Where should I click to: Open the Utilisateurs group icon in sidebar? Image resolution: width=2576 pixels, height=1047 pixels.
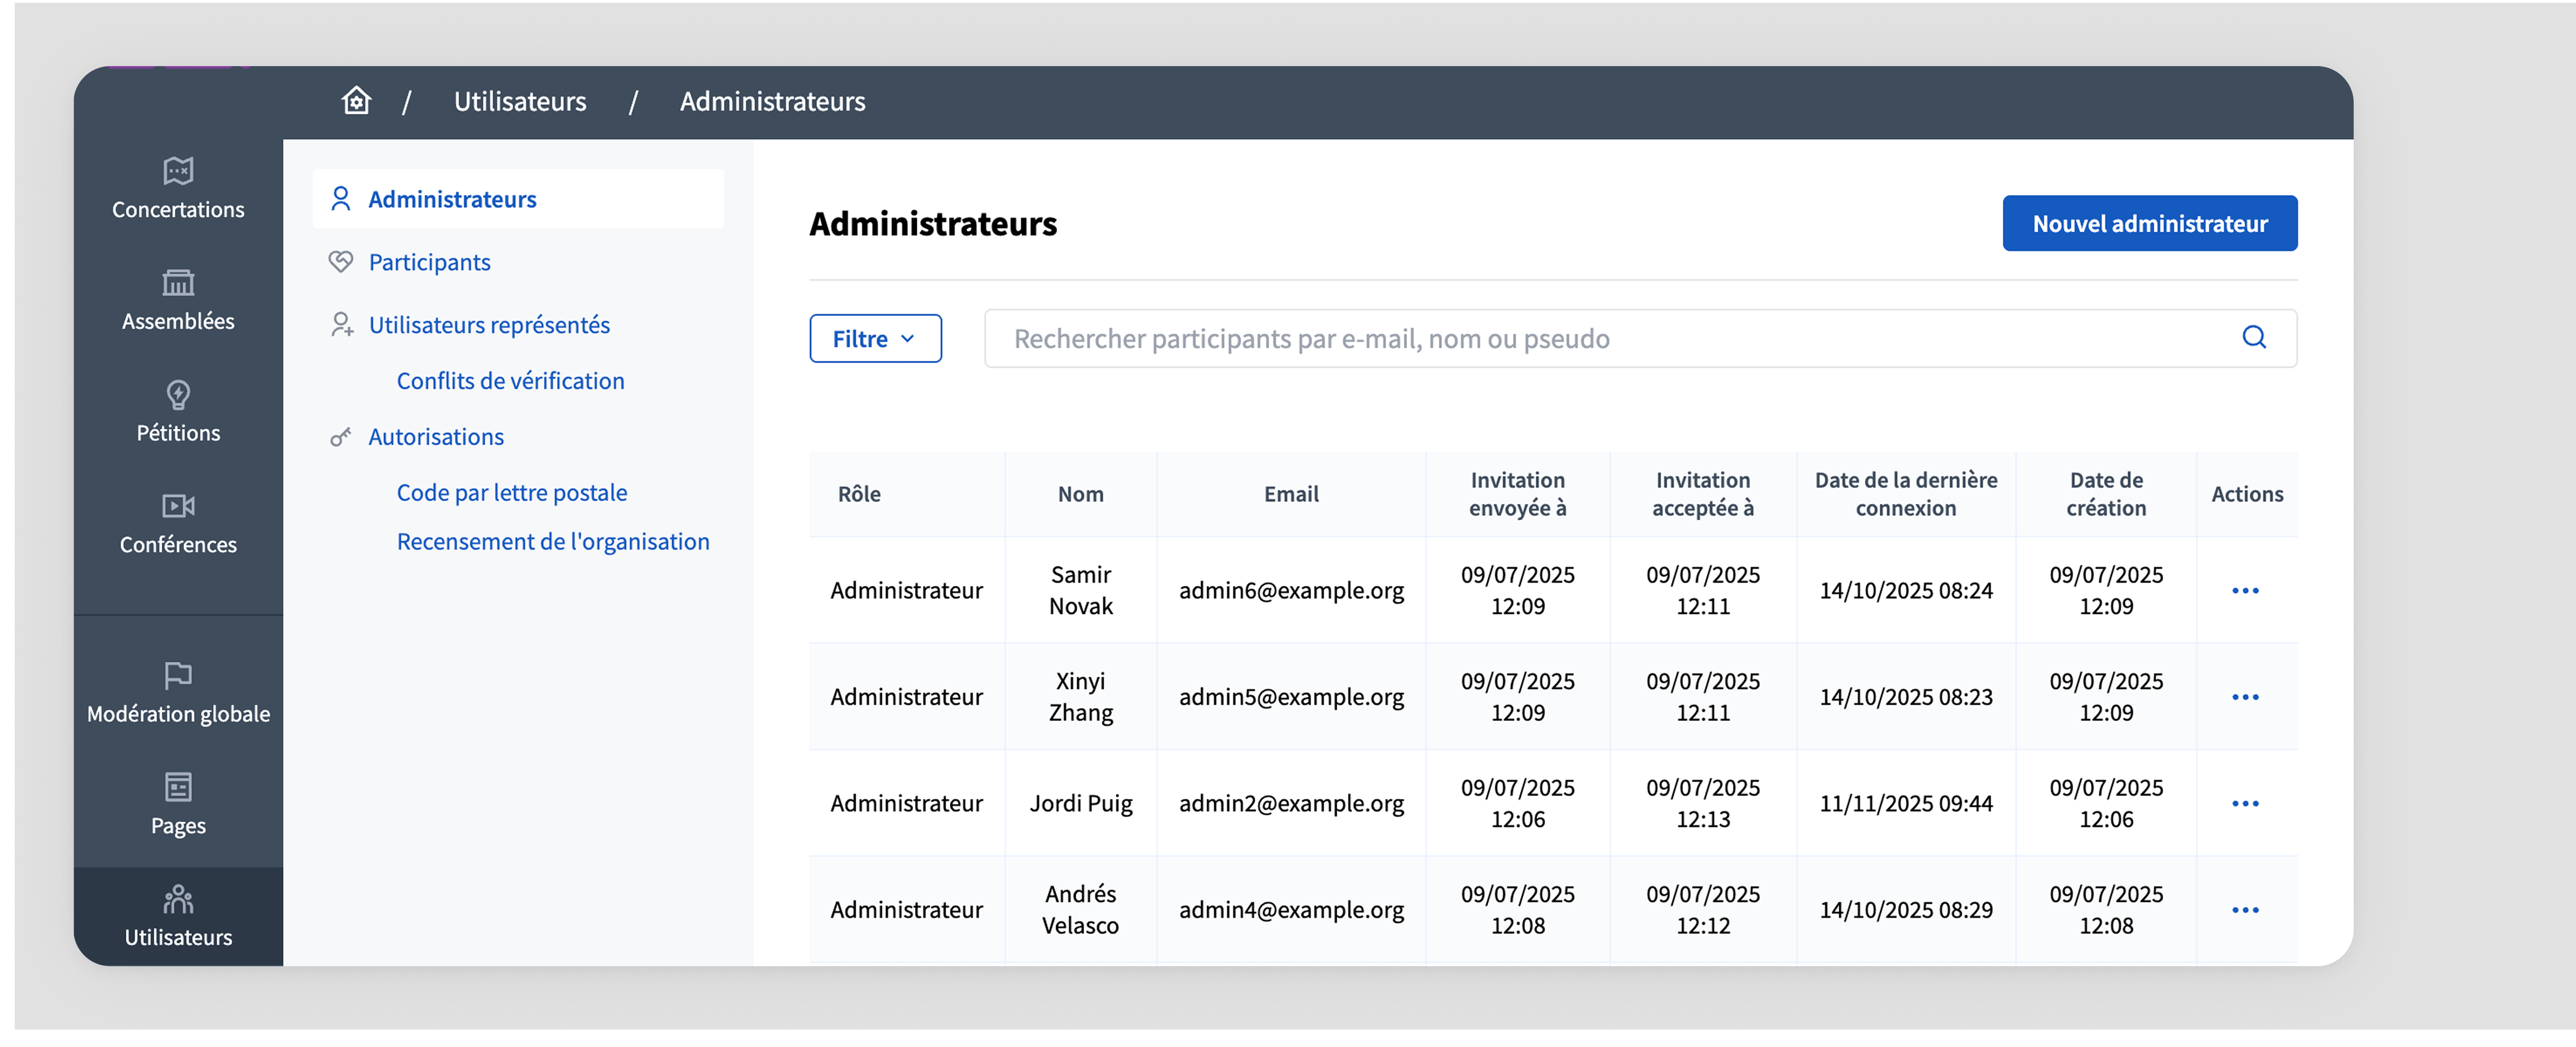[178, 899]
